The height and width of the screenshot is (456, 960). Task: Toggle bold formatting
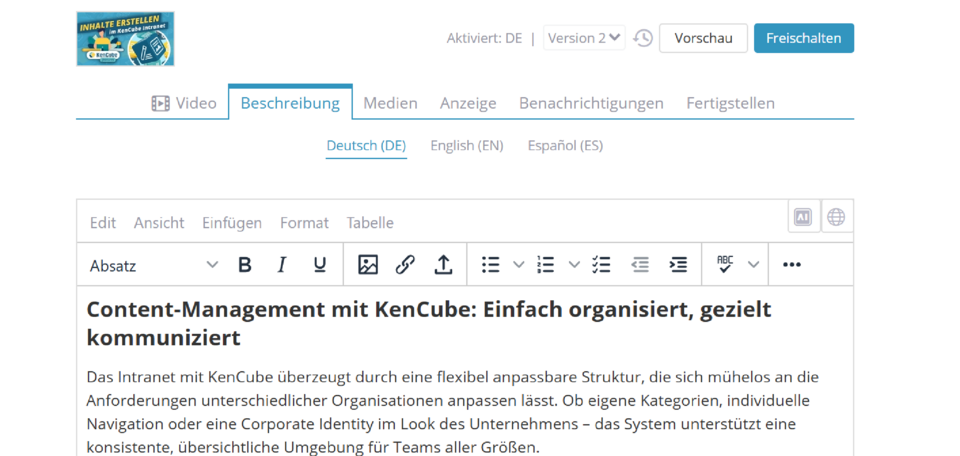coord(245,264)
